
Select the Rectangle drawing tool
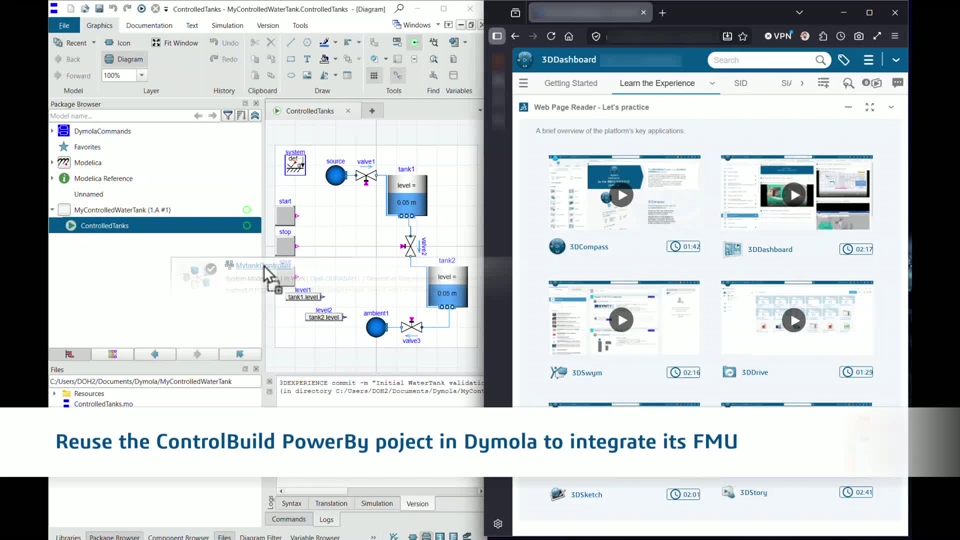[291, 59]
